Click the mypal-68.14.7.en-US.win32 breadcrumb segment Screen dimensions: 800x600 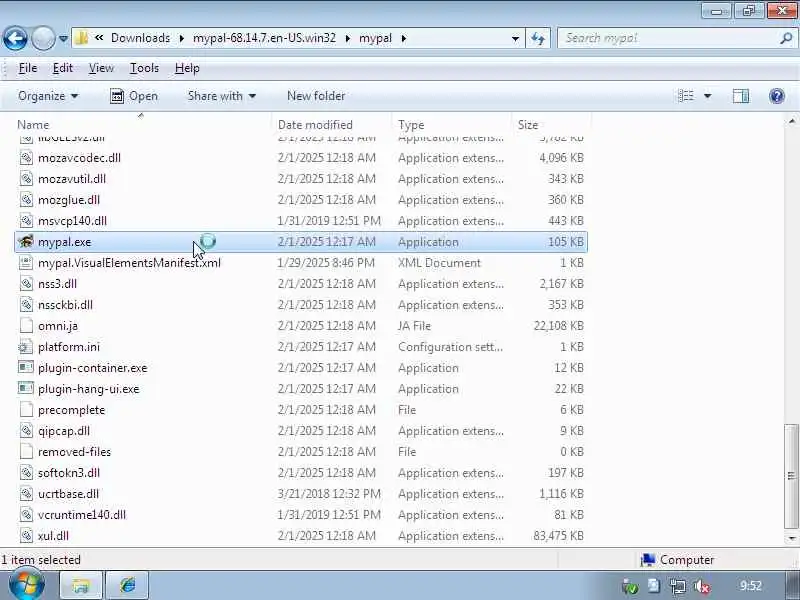[x=264, y=38]
